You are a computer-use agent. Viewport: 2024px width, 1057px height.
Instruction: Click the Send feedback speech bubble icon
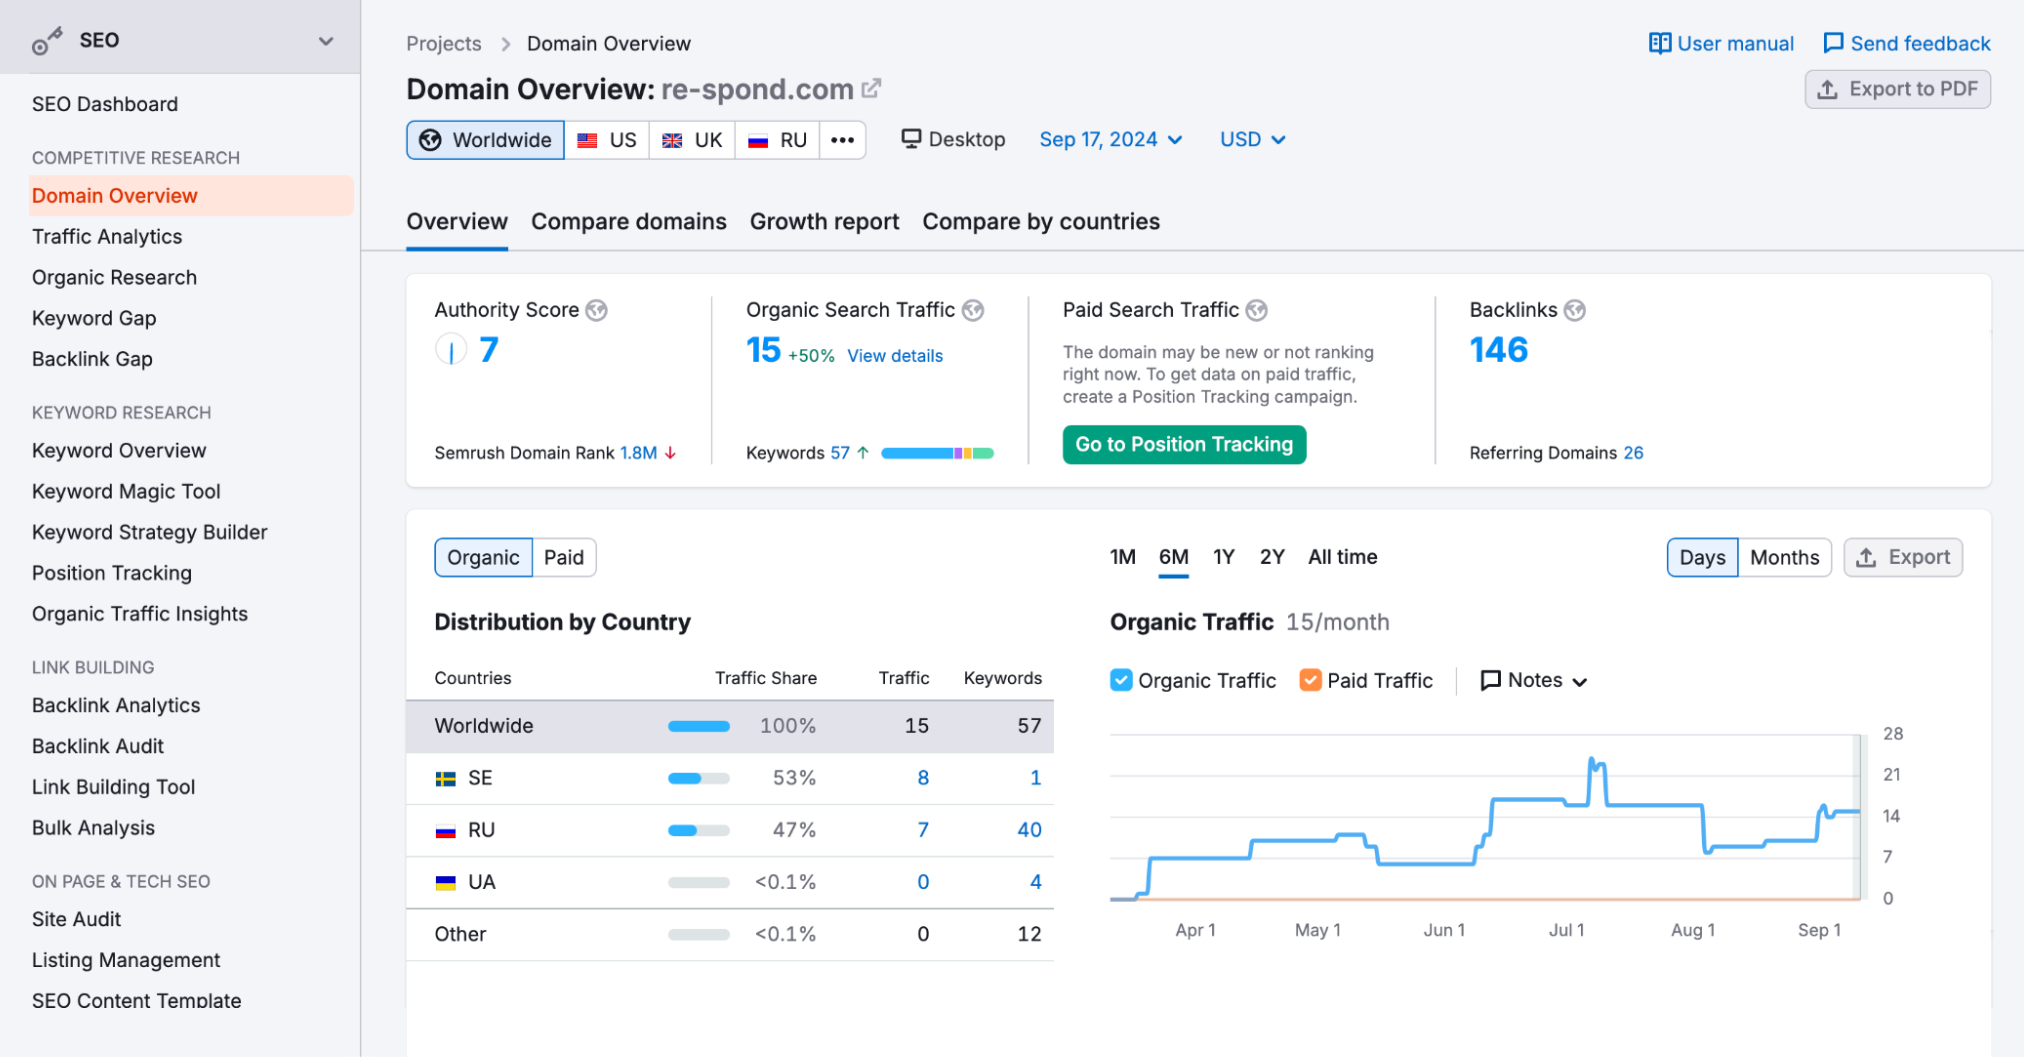coord(1833,43)
